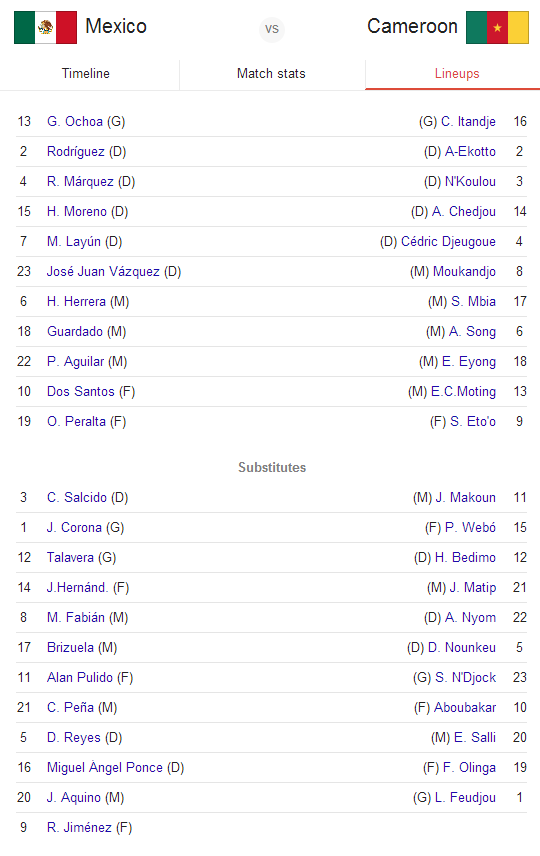Viewport: 540px width, 856px height.
Task: Click Cédric Djeugoue link
Action: click(x=448, y=241)
